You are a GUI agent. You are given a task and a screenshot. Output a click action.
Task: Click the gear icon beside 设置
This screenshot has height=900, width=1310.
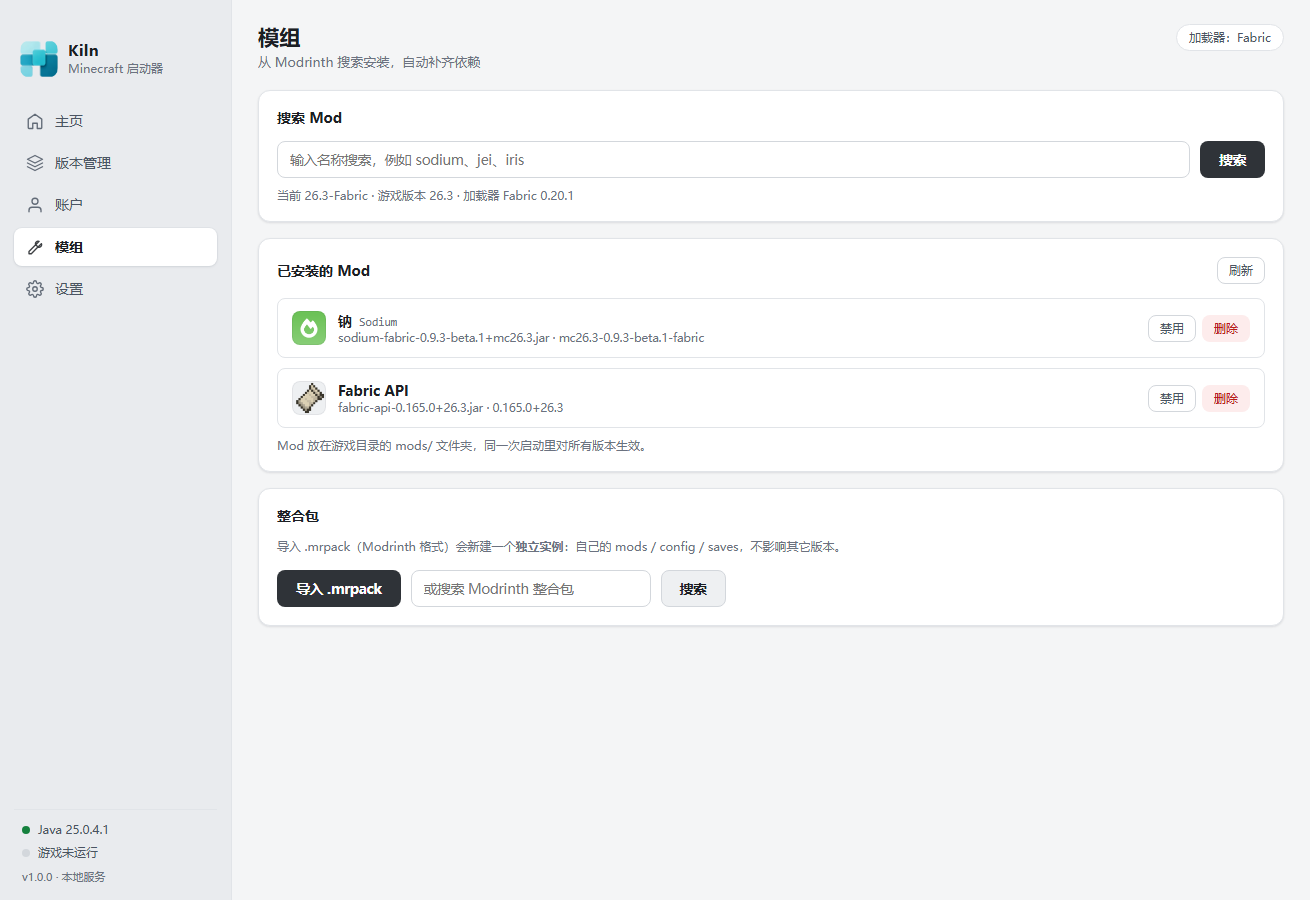click(35, 289)
